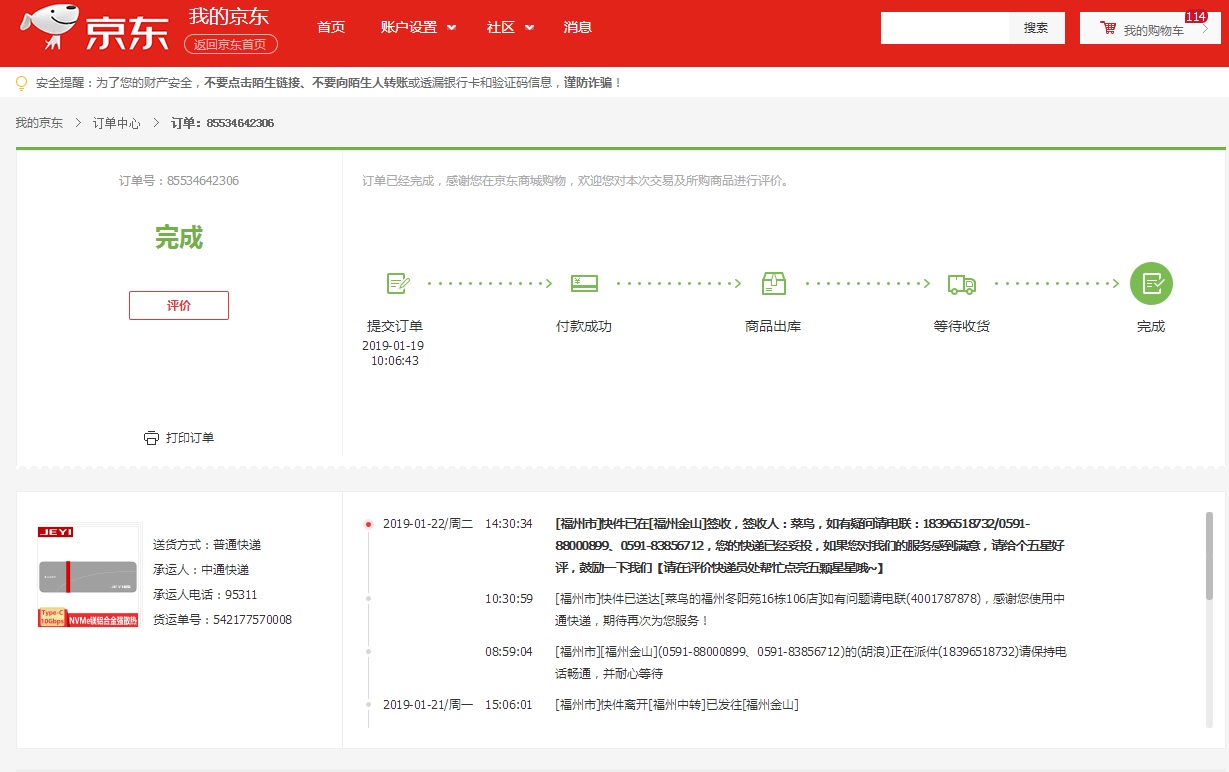The height and width of the screenshot is (772, 1229).
Task: Click the 提交订单 step icon
Action: click(398, 283)
